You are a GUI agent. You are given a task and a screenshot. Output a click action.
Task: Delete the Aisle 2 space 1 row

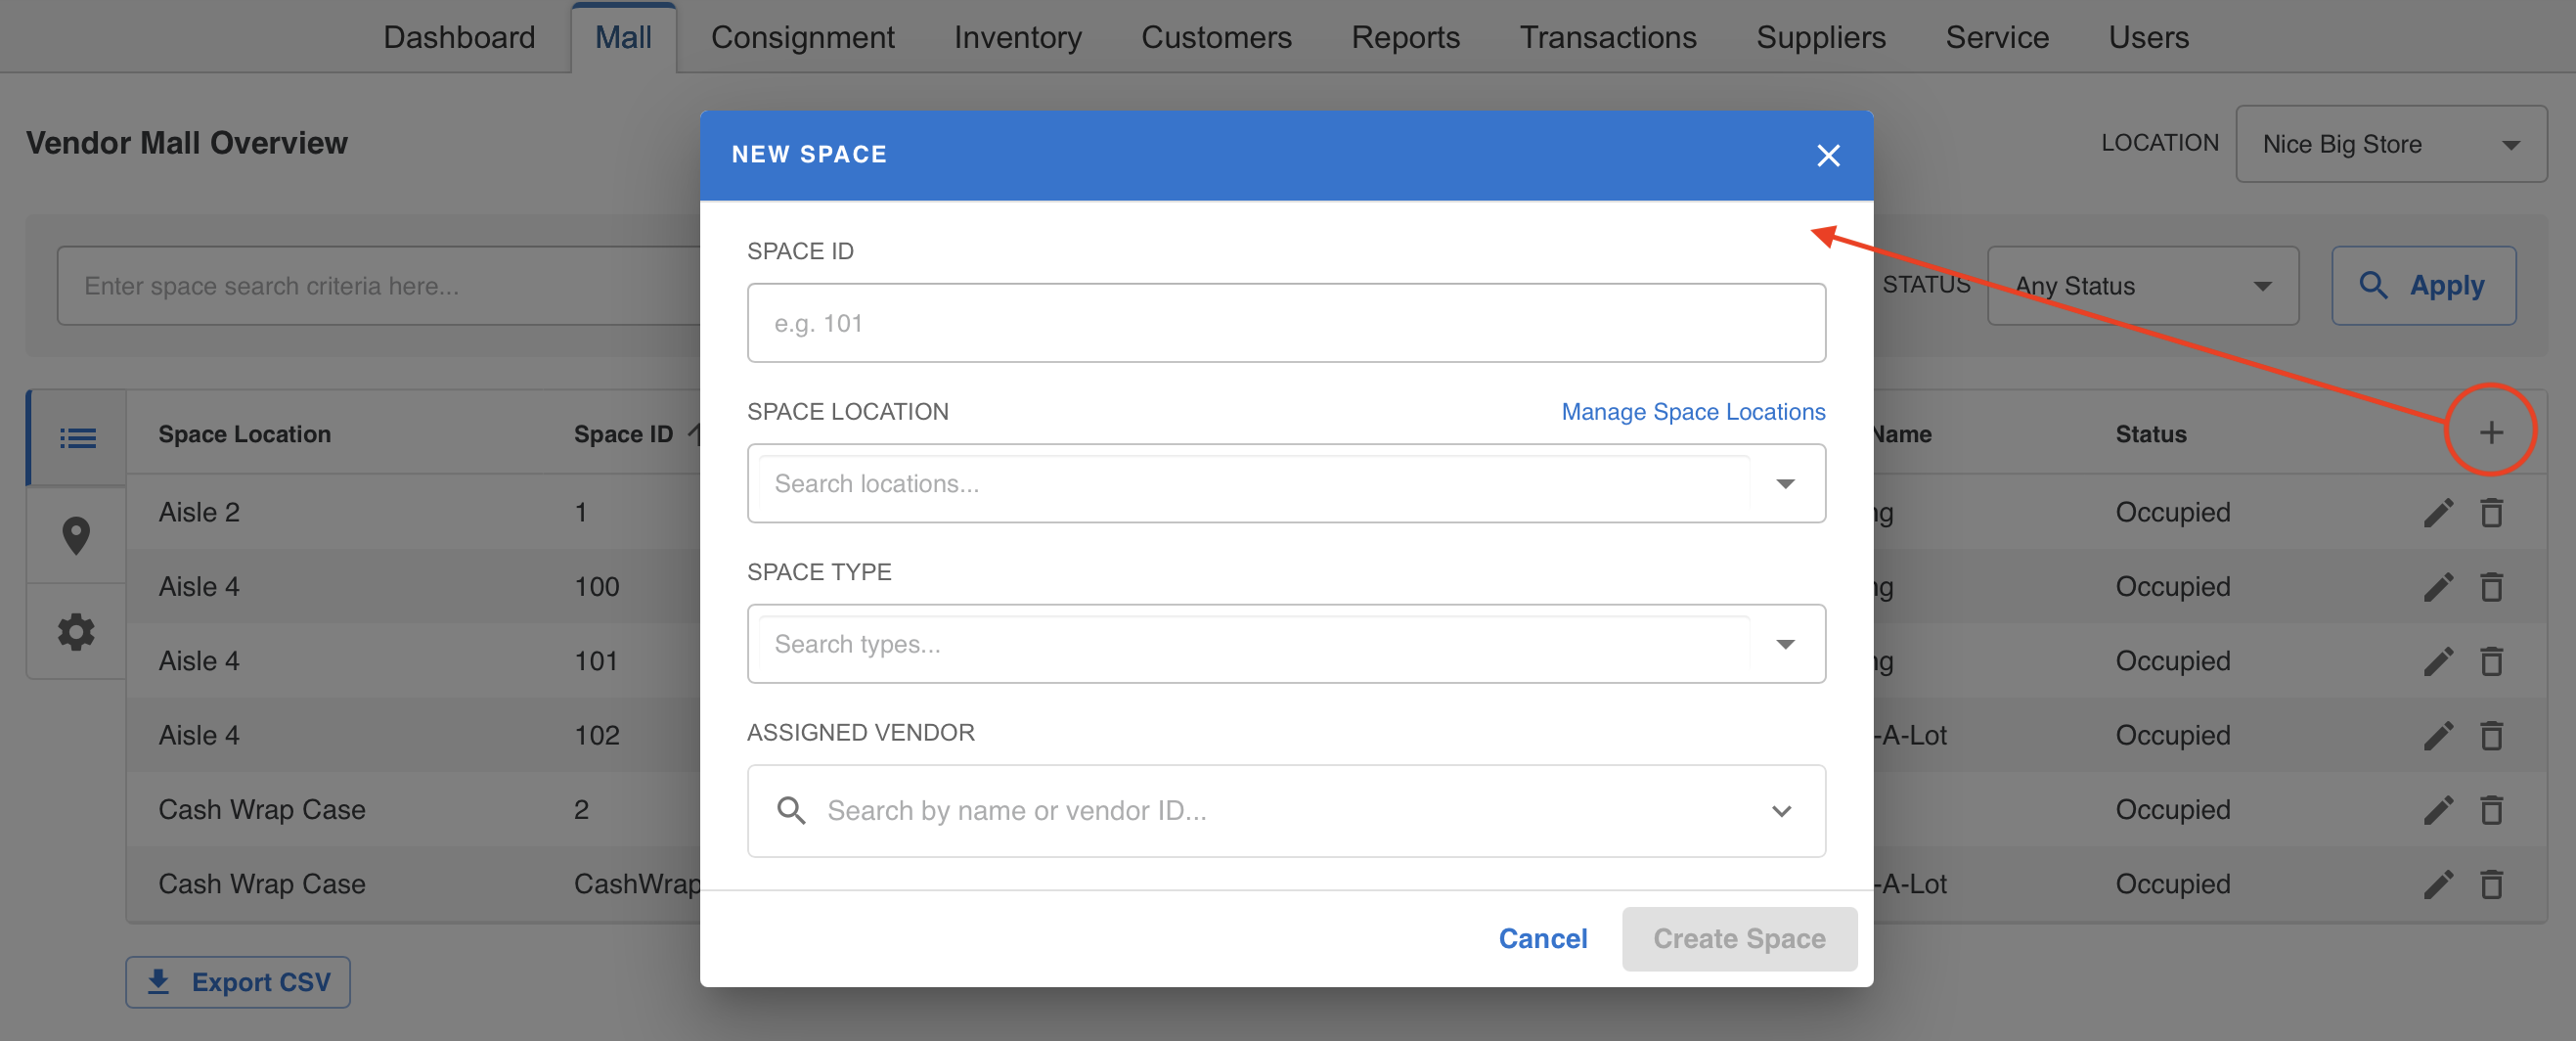2491,512
